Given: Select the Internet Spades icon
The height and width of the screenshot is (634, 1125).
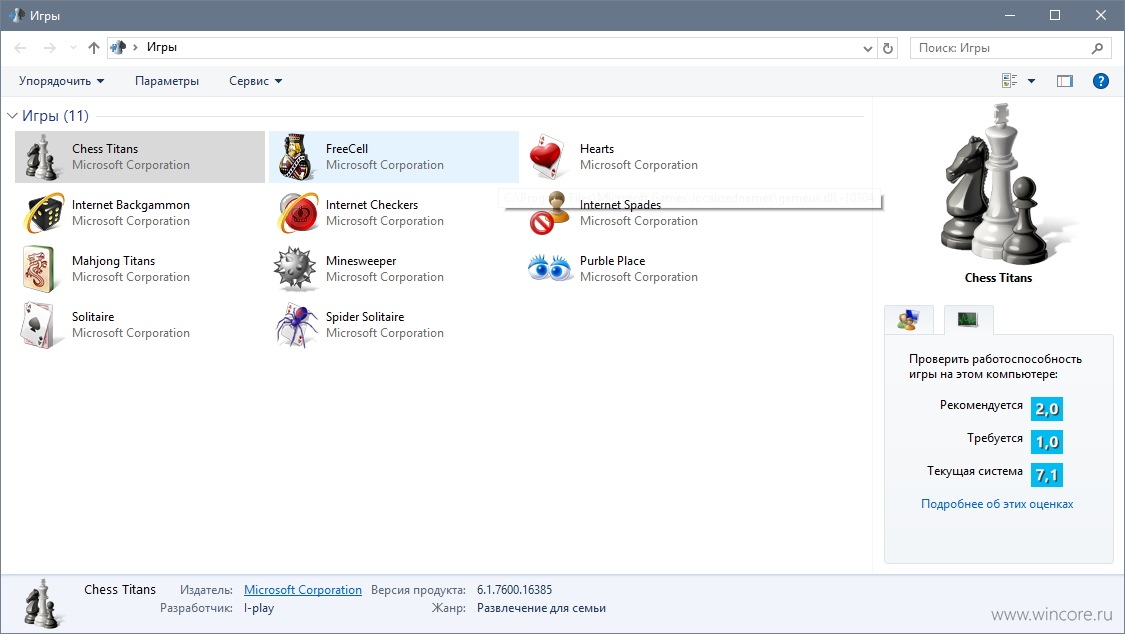Looking at the screenshot, I should (550, 213).
